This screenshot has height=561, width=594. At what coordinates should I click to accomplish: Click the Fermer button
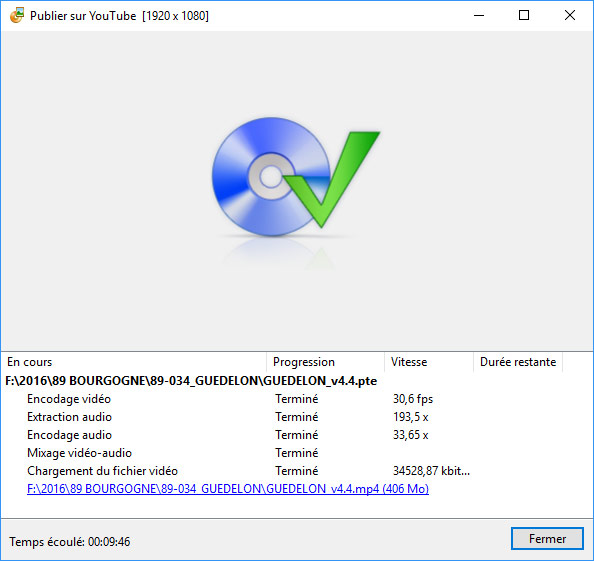click(x=547, y=538)
